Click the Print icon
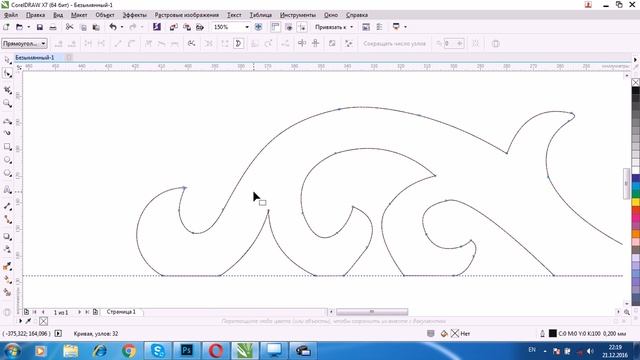 (x=53, y=27)
